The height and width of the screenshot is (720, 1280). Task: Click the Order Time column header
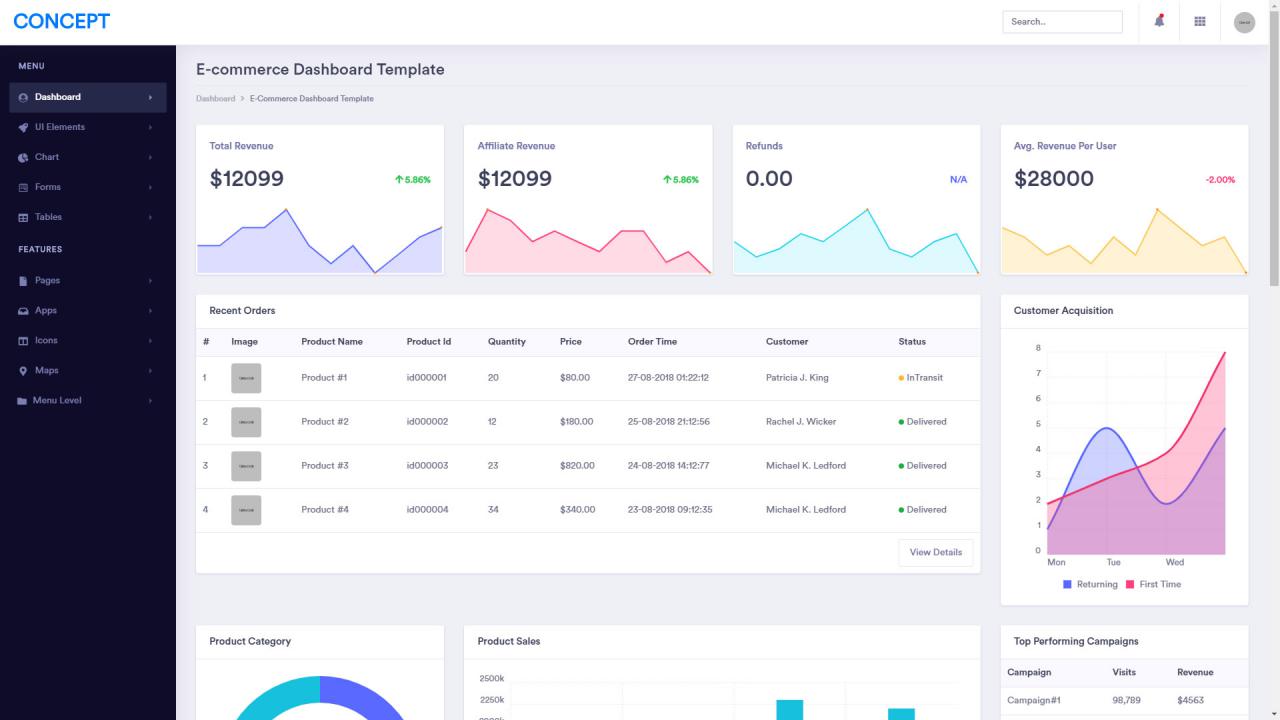tap(652, 342)
